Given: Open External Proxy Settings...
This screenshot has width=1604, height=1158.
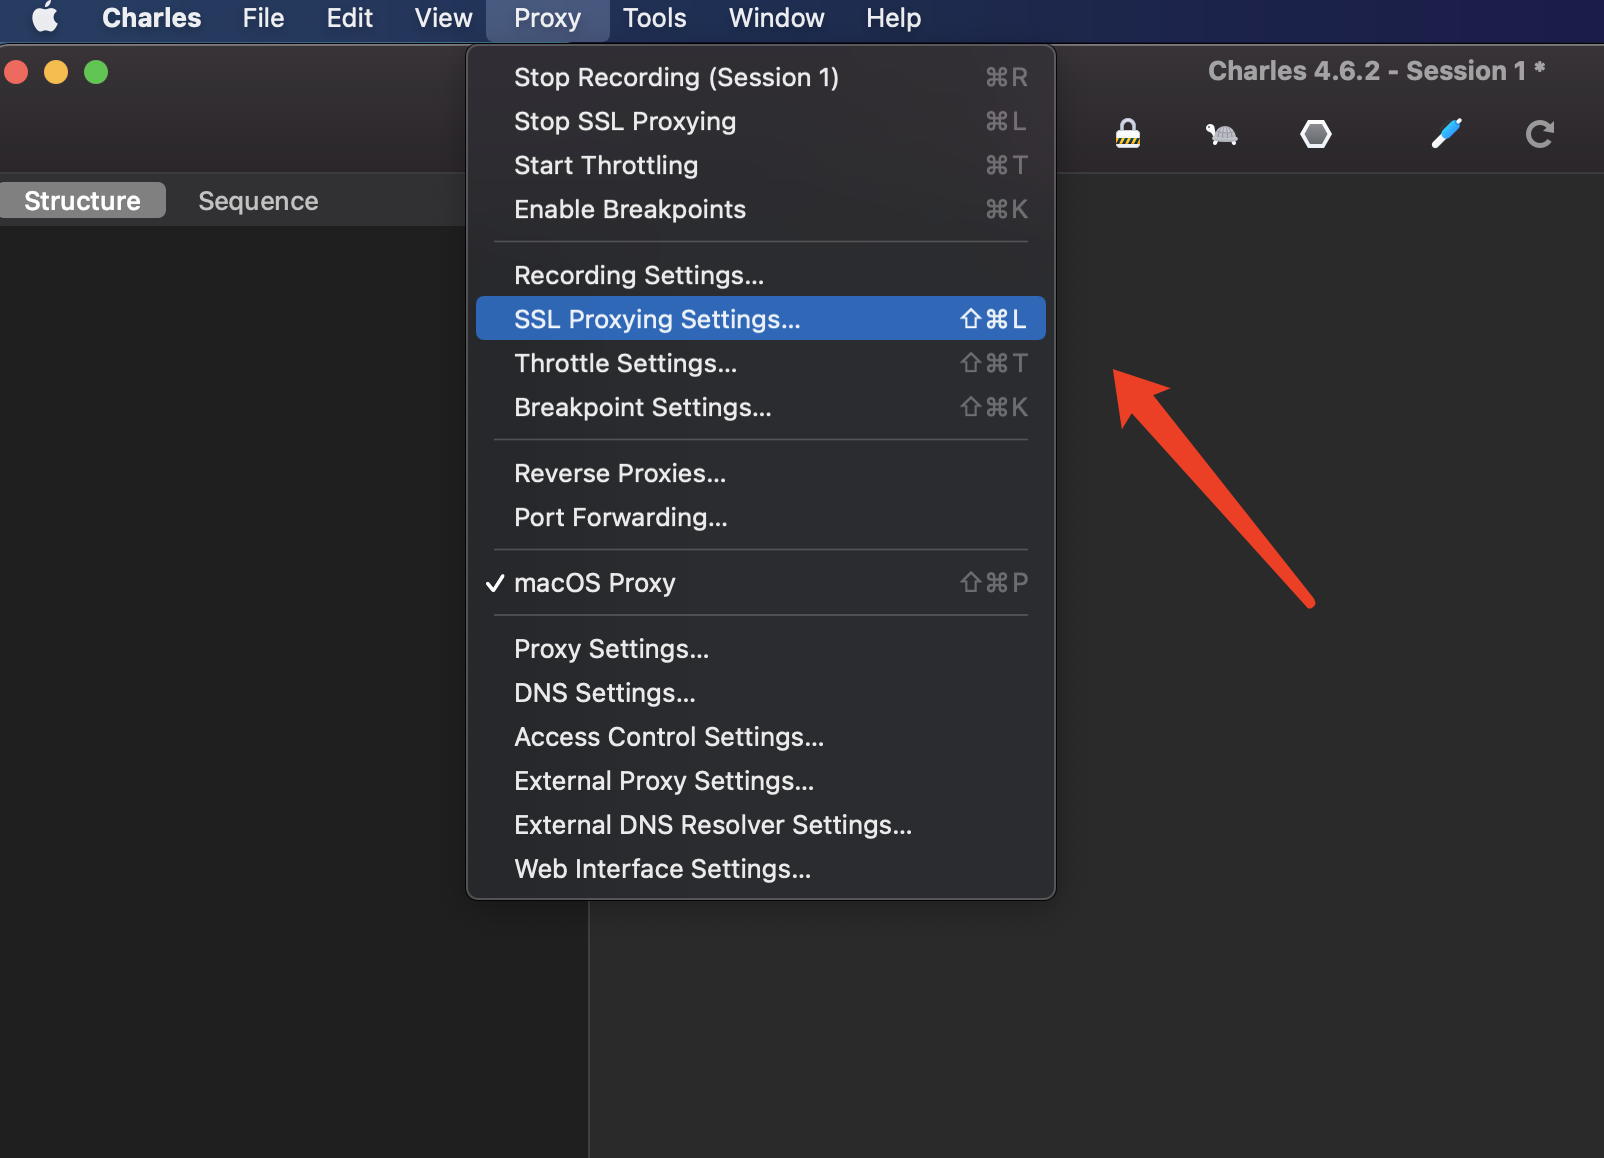Looking at the screenshot, I should point(761,781).
